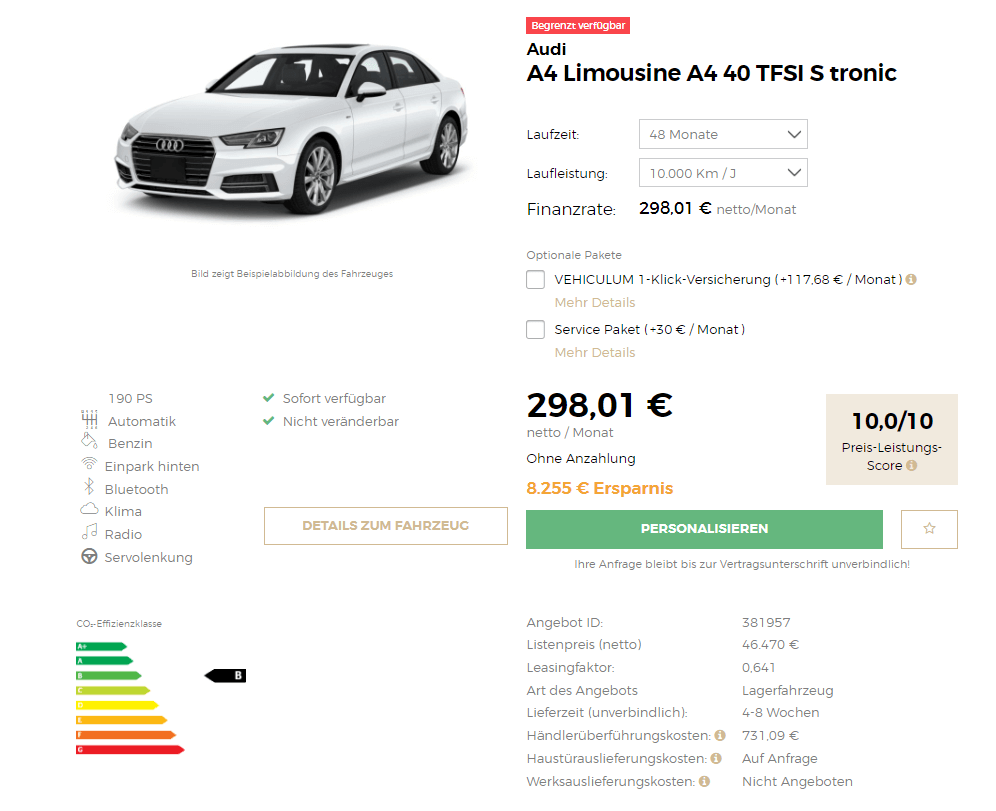Click the Leasingfaktor value 0,641
996x811 pixels.
click(758, 667)
